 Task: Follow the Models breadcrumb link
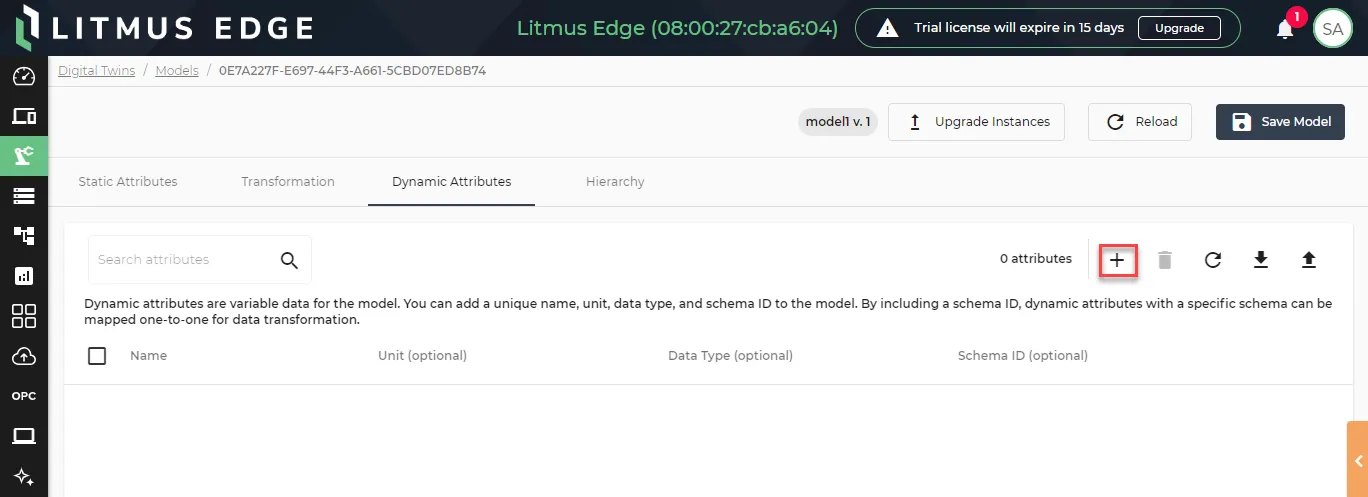coord(177,71)
